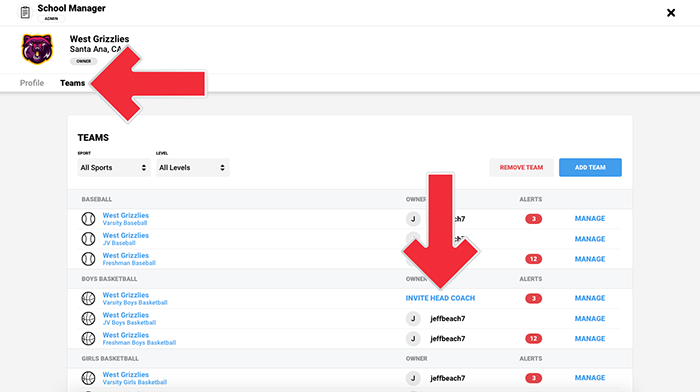Click the West Grizzlies bear logo

pos(37,49)
